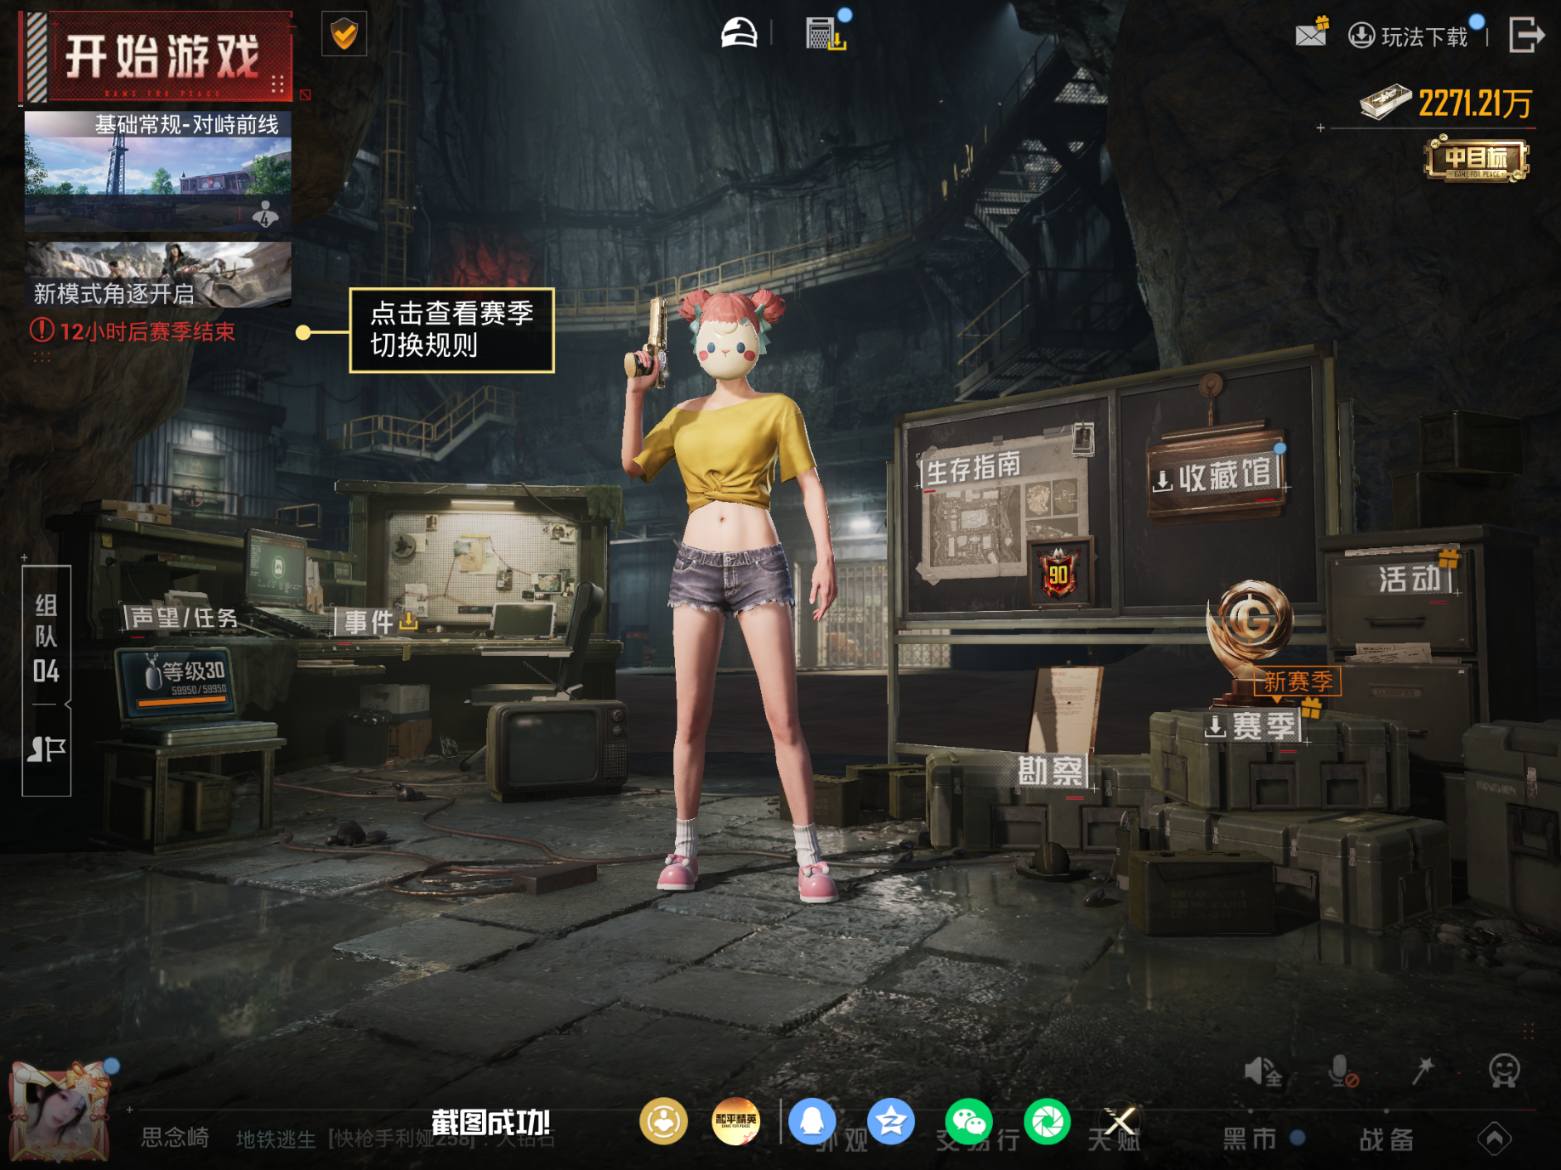
Task: Click the 新赛季 new season tag
Action: click(1298, 681)
